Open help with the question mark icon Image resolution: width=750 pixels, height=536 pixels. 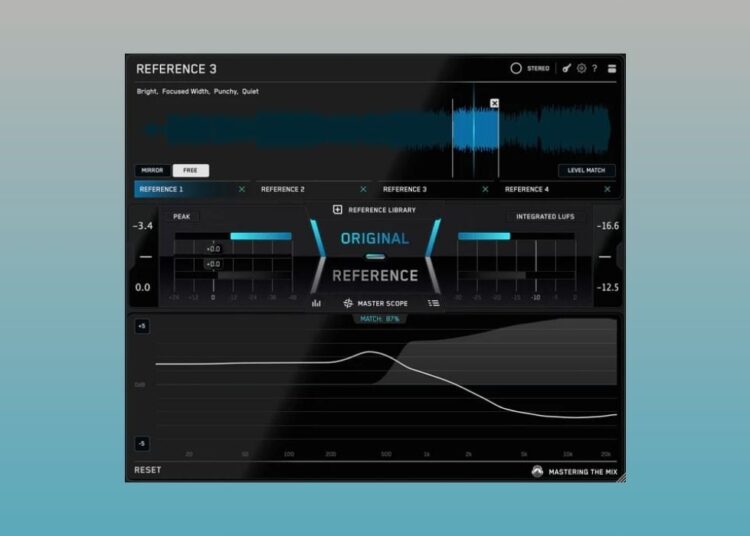pyautogui.click(x=595, y=68)
